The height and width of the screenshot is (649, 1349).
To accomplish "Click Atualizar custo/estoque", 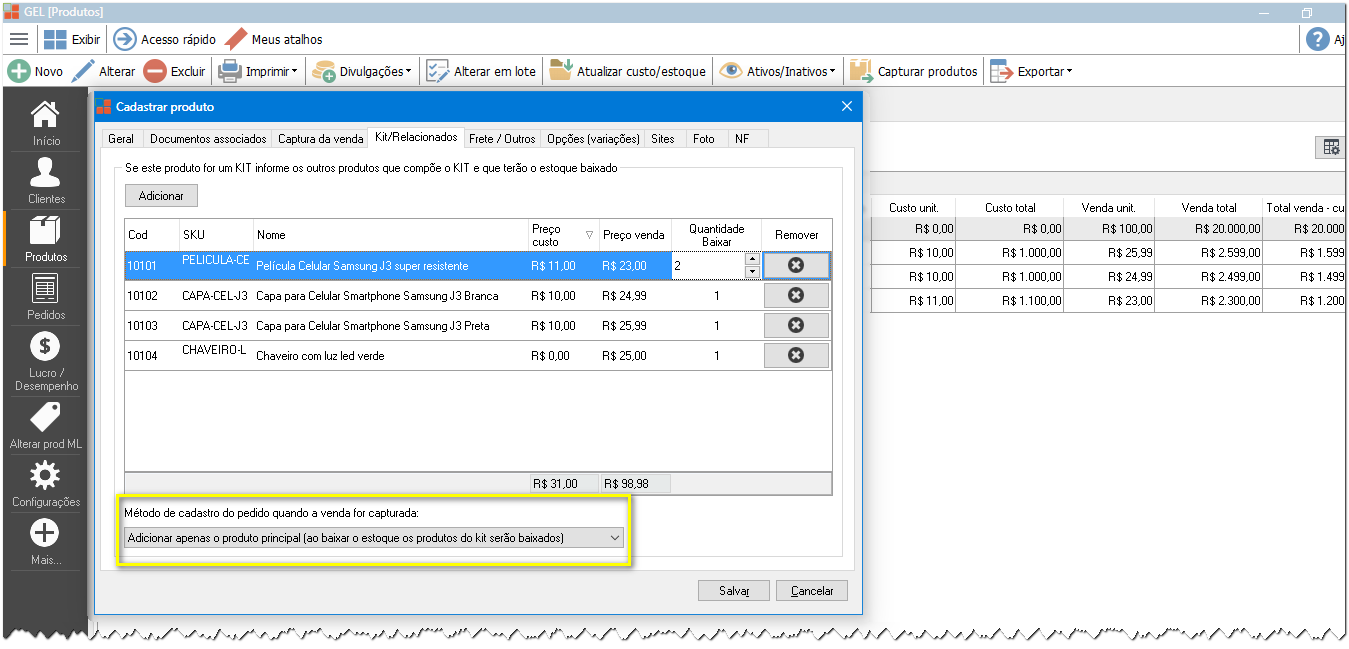I will pyautogui.click(x=628, y=71).
